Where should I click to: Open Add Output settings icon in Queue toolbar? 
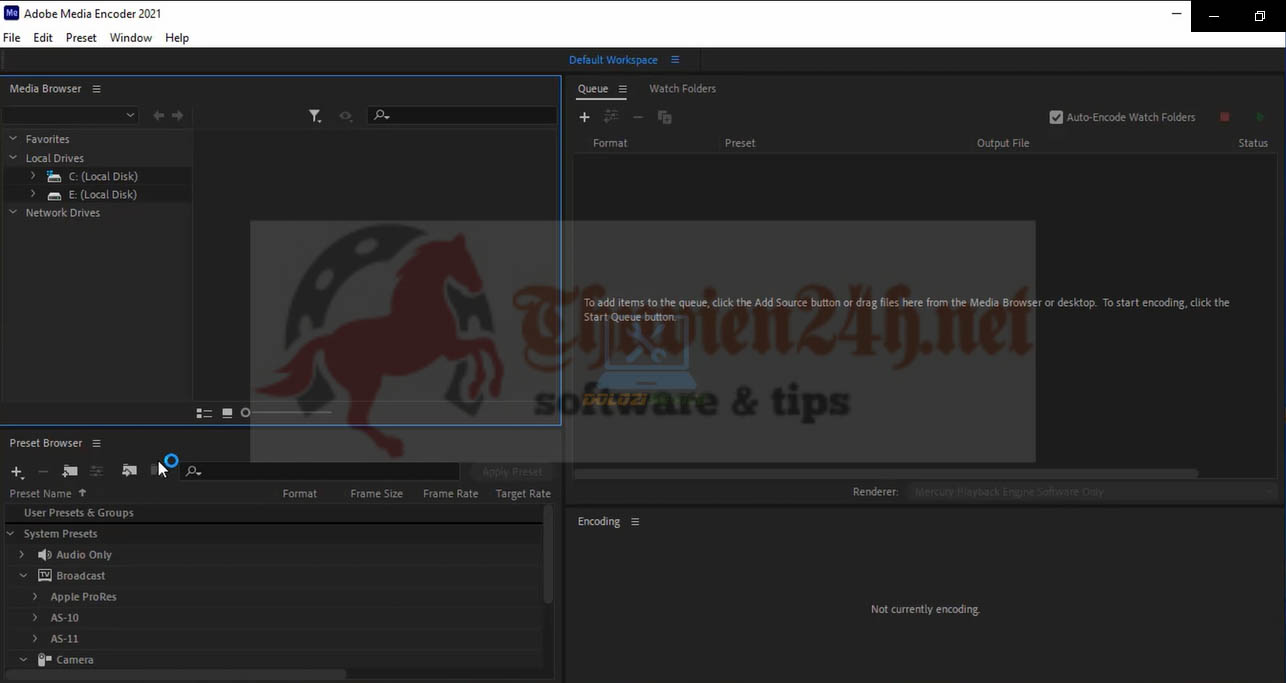[x=611, y=117]
